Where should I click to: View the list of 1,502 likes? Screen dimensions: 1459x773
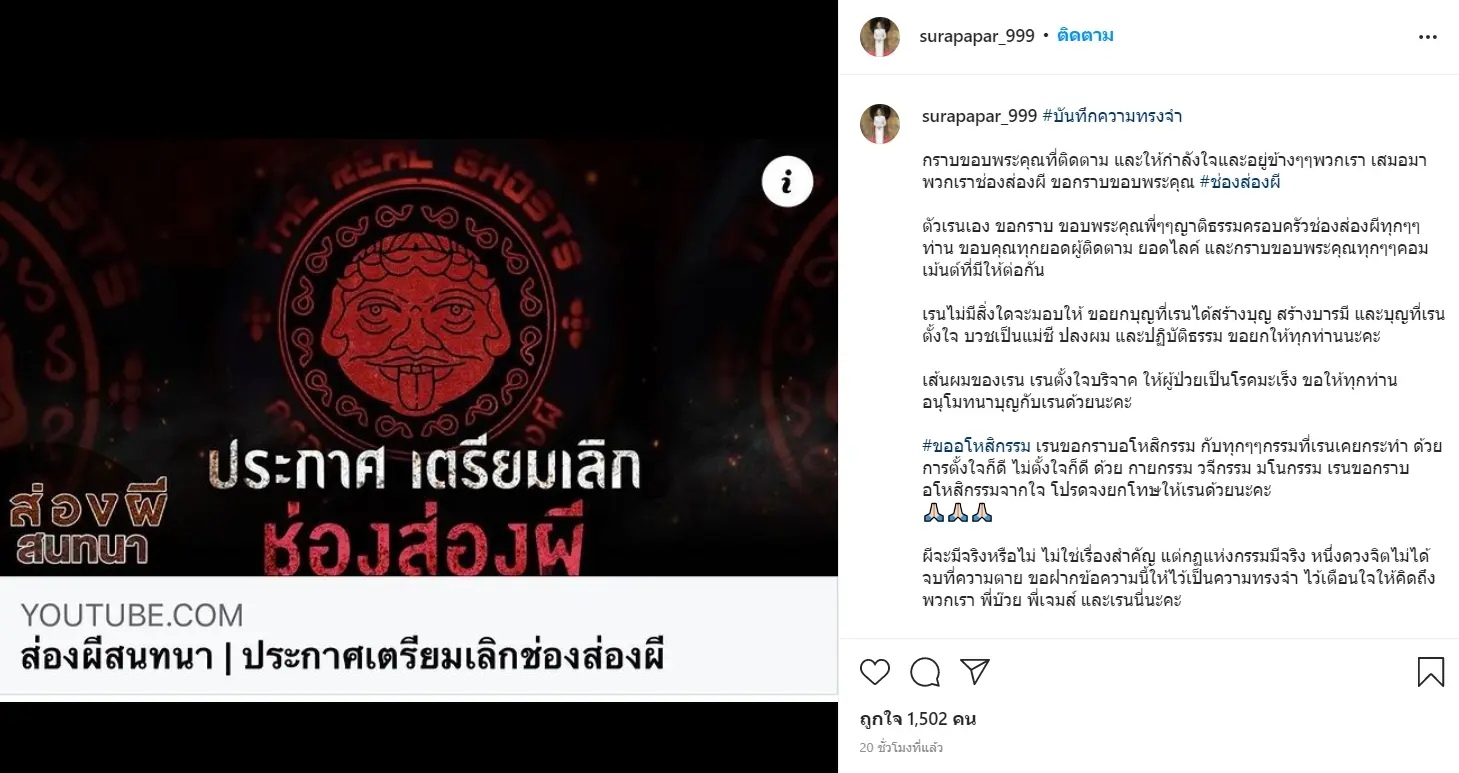click(918, 719)
